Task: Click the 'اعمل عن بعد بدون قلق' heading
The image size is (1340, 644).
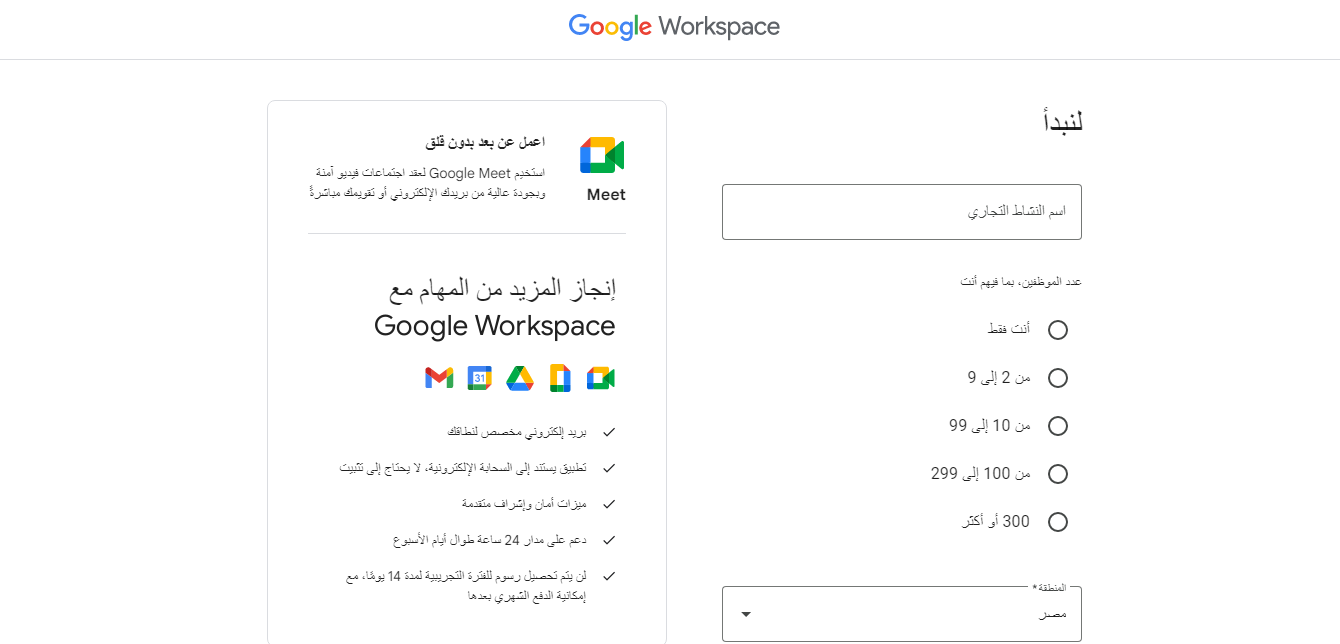Action: pyautogui.click(x=485, y=142)
